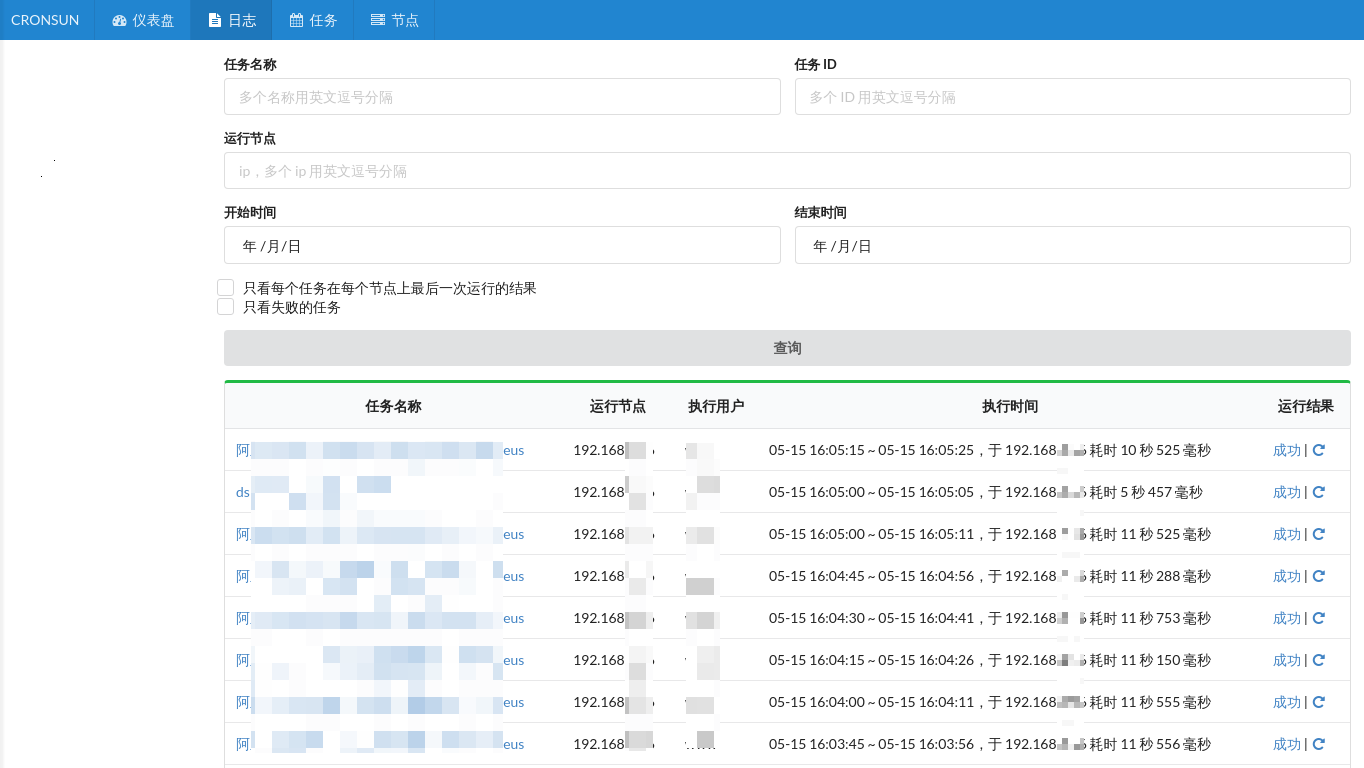The image size is (1364, 768).
Task: Open 成功 result for the 11 秒 150 毫秒 row
Action: click(1287, 660)
